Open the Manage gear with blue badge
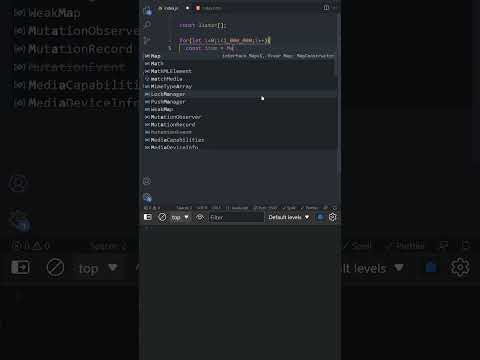Image resolution: width=480 pixels, height=360 pixels. coord(147,198)
